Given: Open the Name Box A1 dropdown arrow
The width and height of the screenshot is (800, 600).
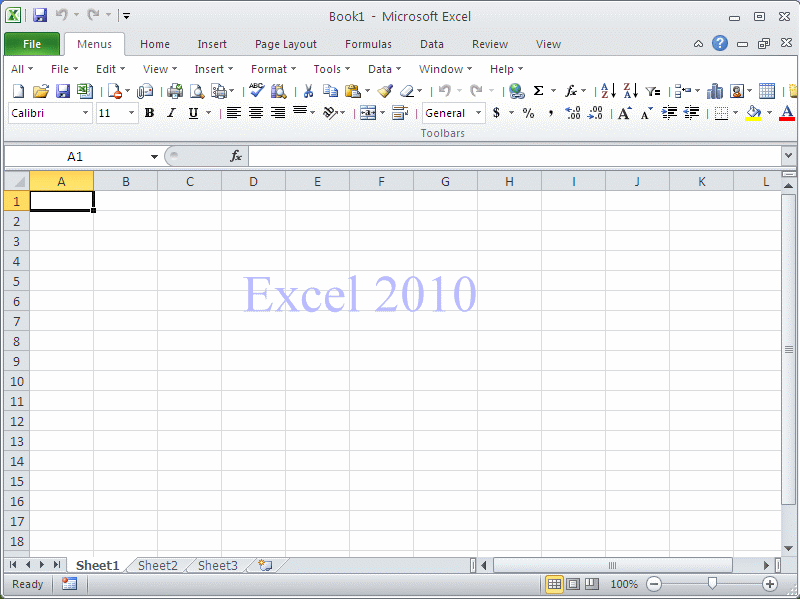Looking at the screenshot, I should 154,157.
